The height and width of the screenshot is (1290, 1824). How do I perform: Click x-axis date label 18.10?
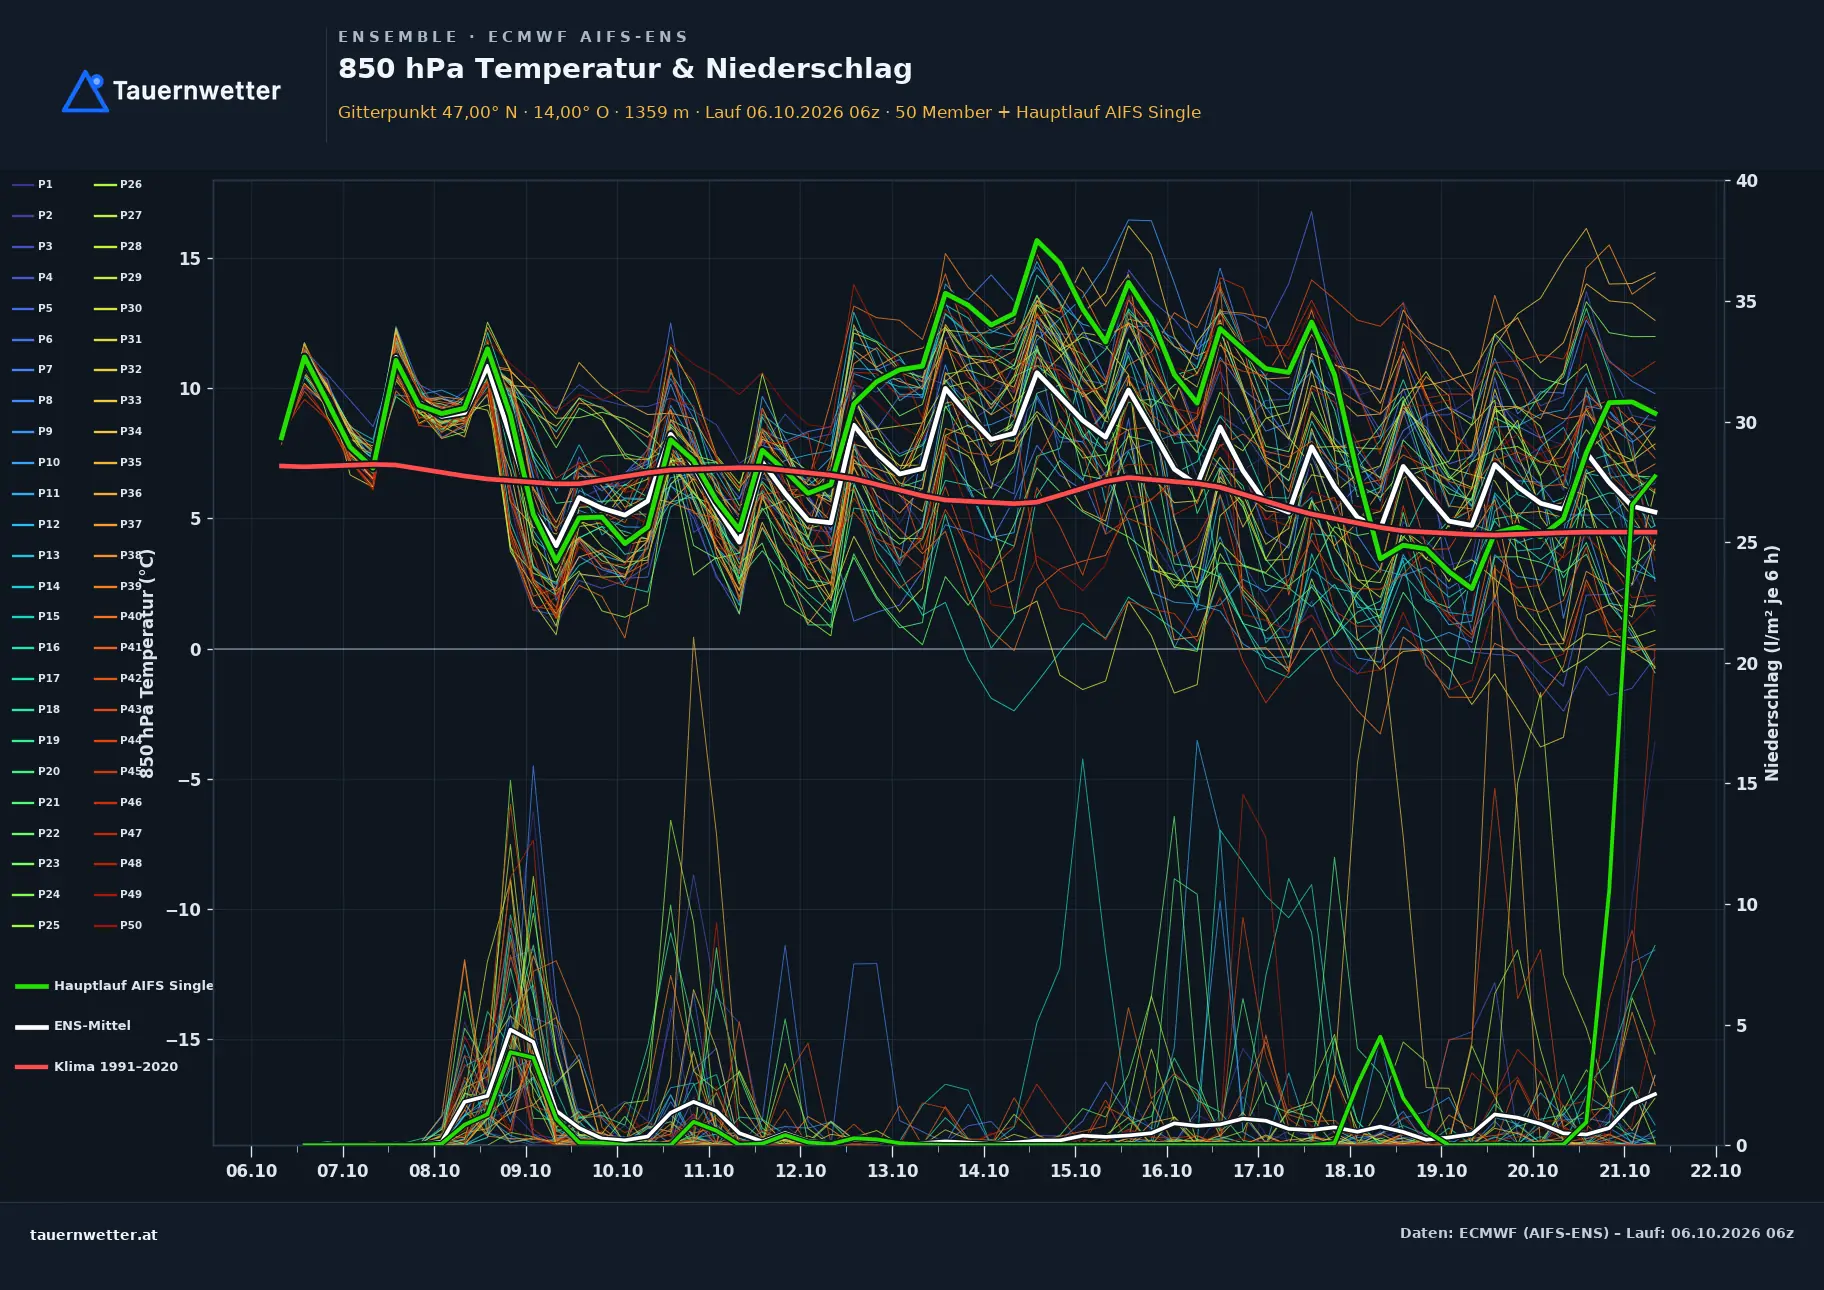pos(1350,1171)
